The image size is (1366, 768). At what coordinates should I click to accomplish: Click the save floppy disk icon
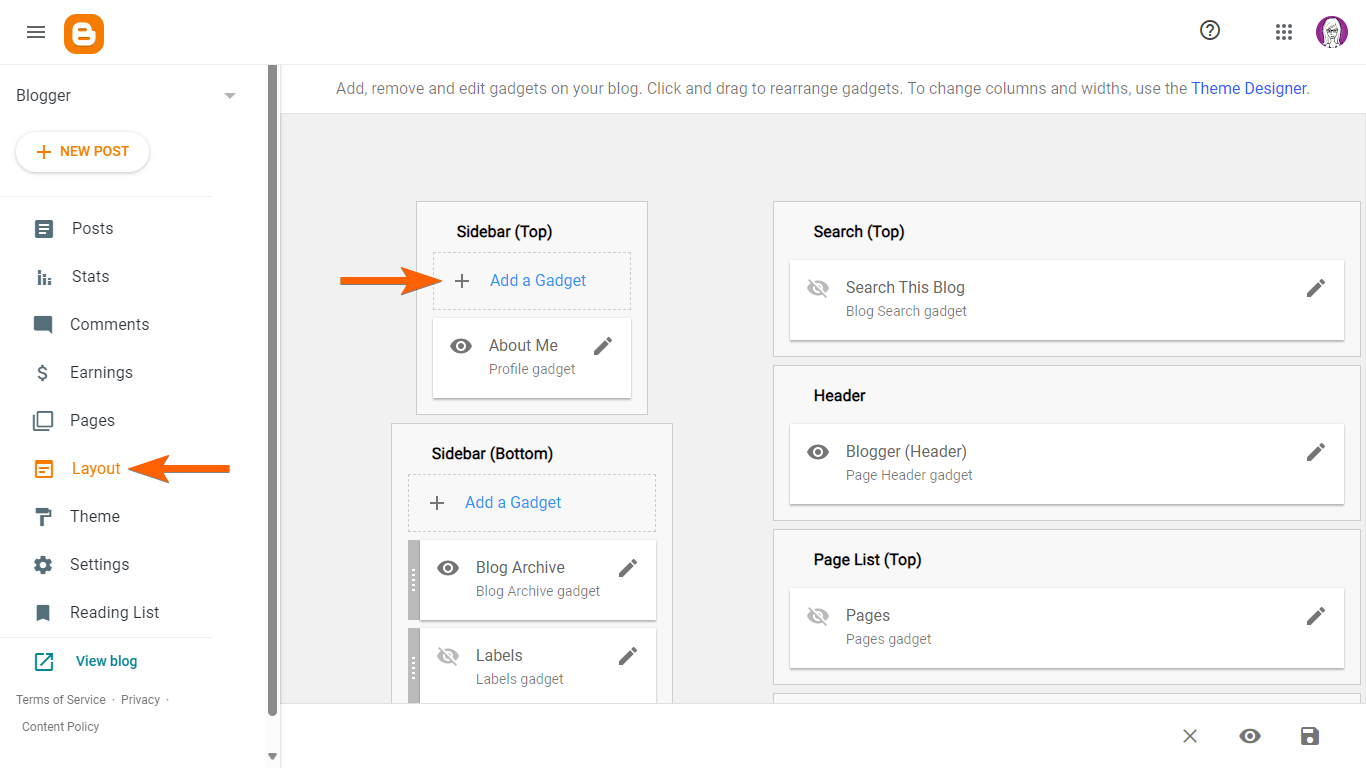[x=1310, y=736]
